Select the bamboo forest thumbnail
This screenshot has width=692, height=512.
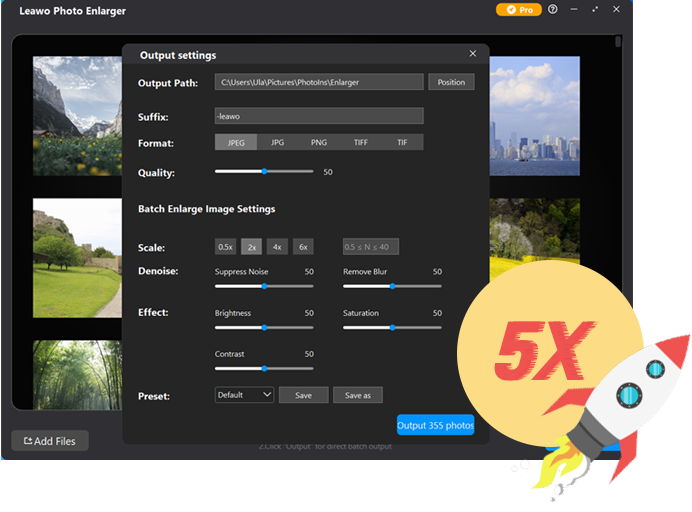click(77, 375)
